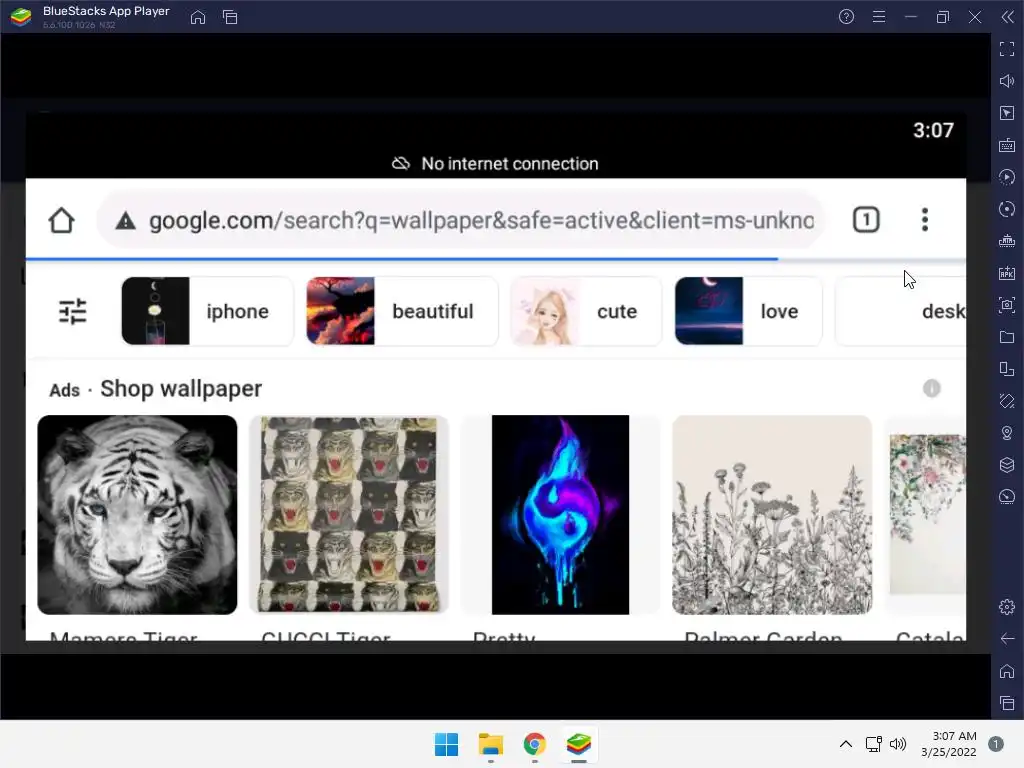1024x768 pixels.
Task: Click the speedometer icon in sidebar
Action: (x=1007, y=497)
